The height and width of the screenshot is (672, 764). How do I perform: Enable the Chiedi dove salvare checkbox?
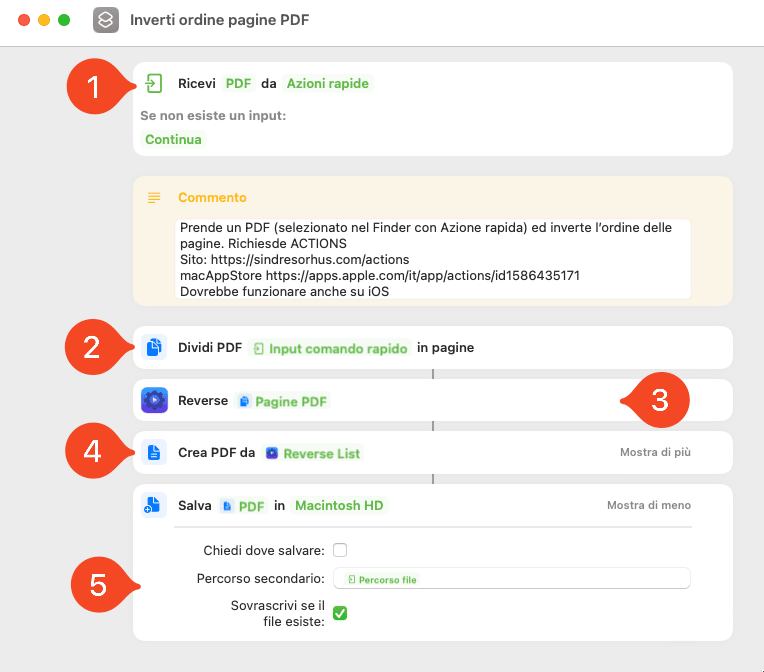point(340,550)
